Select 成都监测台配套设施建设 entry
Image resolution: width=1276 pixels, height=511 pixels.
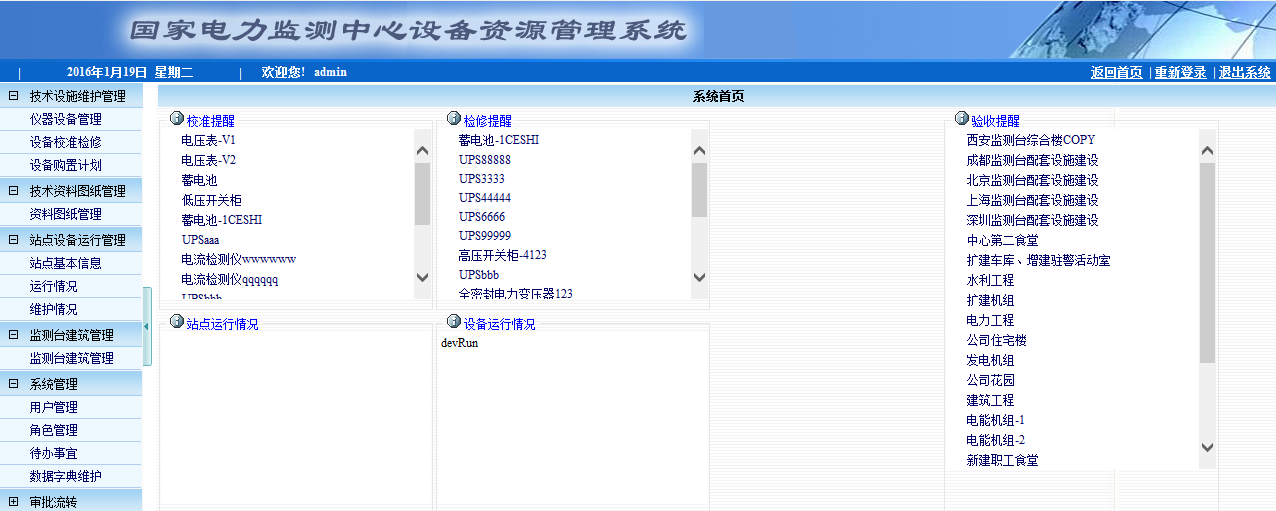point(1032,160)
